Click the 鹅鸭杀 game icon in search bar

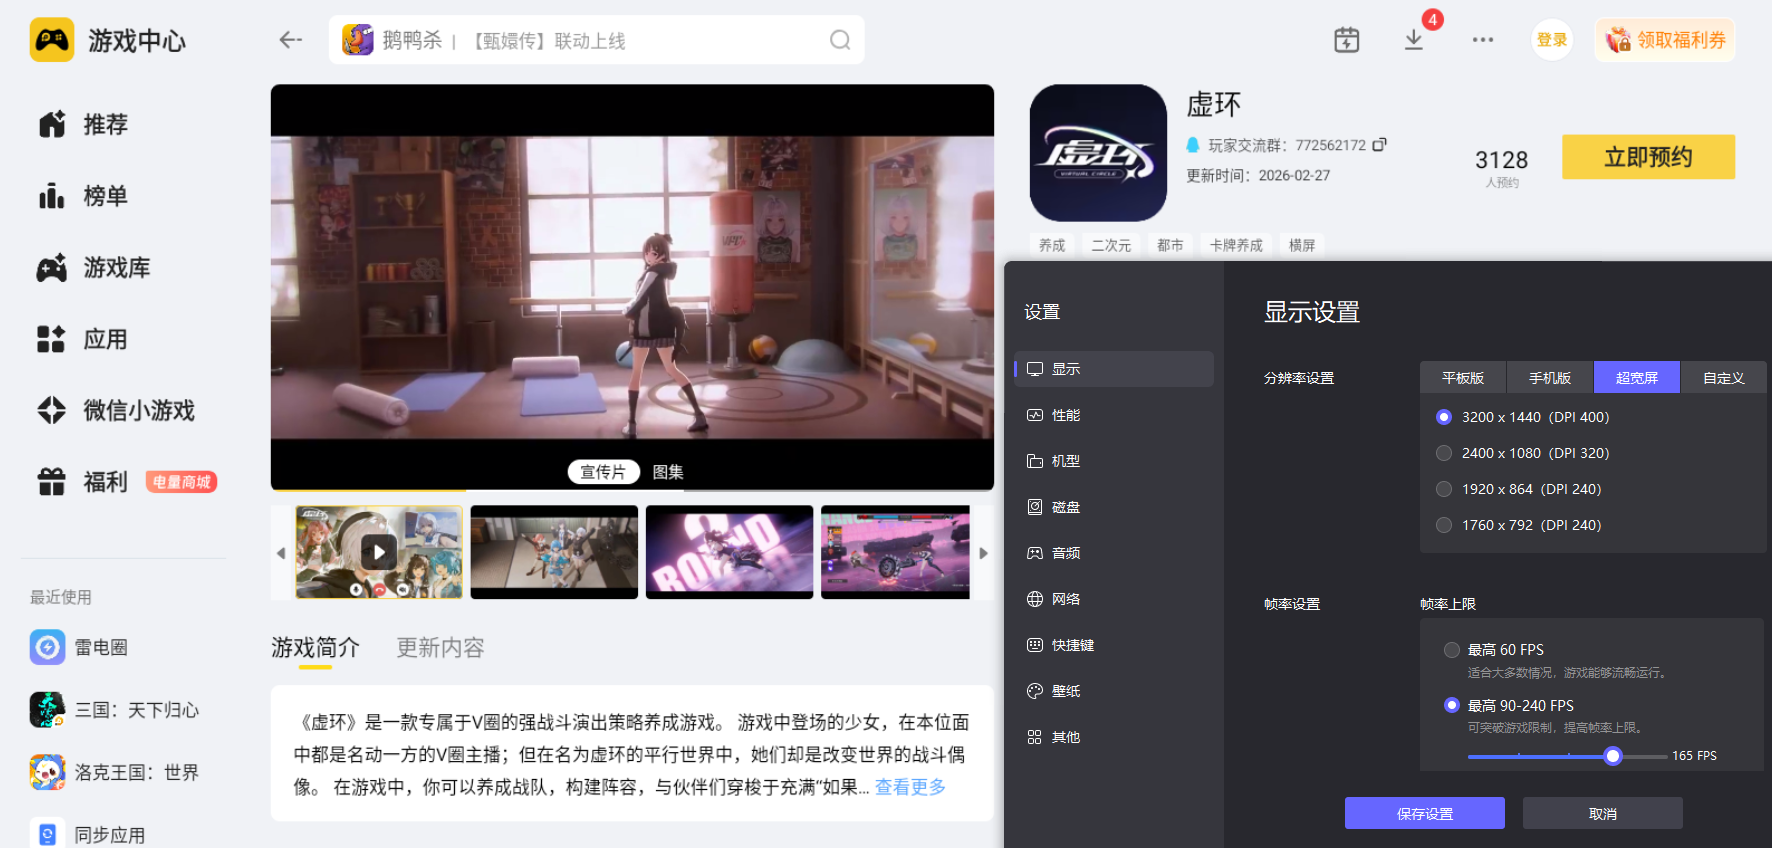click(x=358, y=40)
